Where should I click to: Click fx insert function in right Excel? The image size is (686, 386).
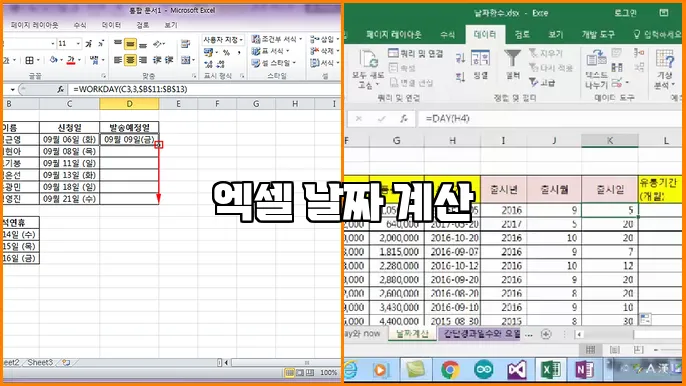(403, 119)
